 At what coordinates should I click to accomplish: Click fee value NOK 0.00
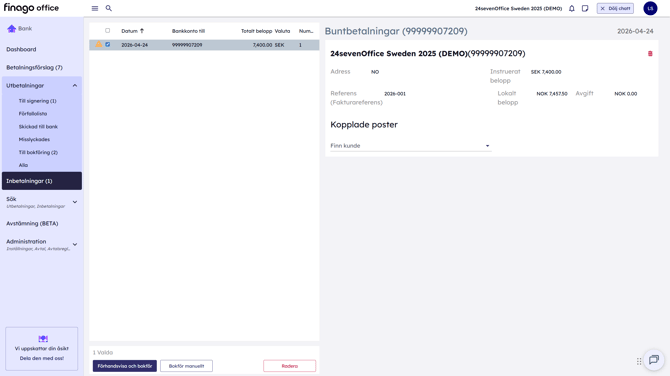click(626, 94)
